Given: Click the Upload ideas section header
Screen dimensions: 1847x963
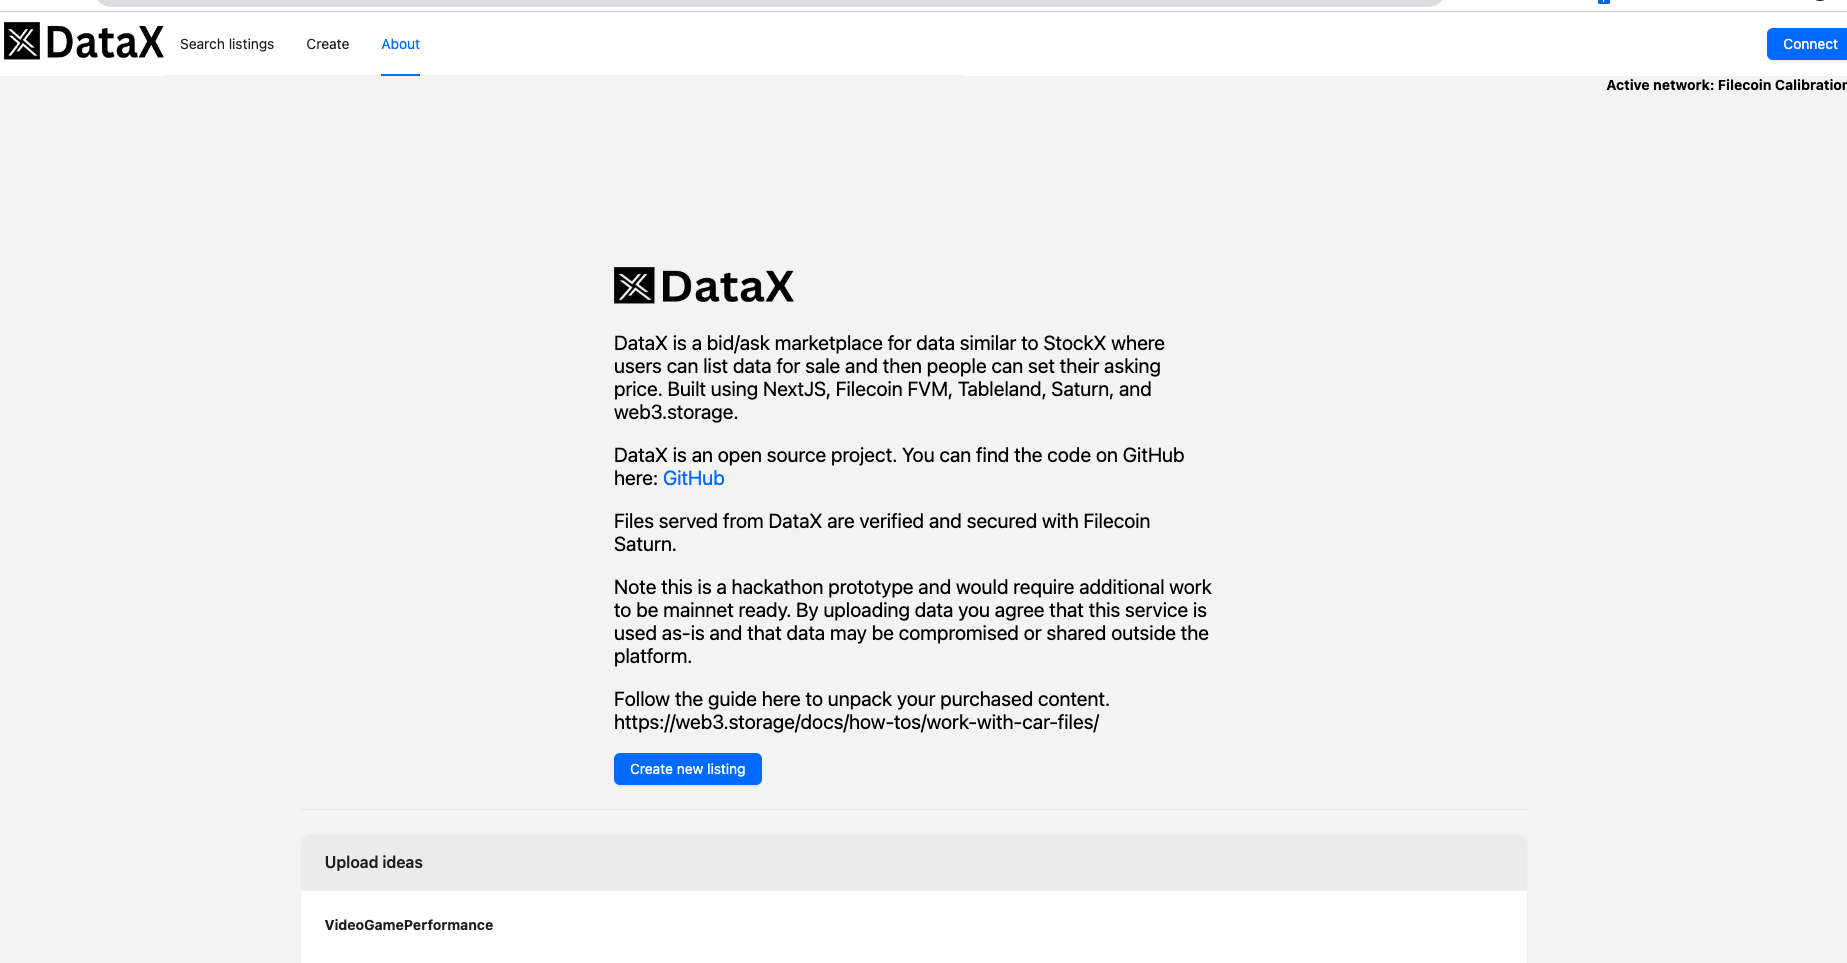Looking at the screenshot, I should click(913, 862).
